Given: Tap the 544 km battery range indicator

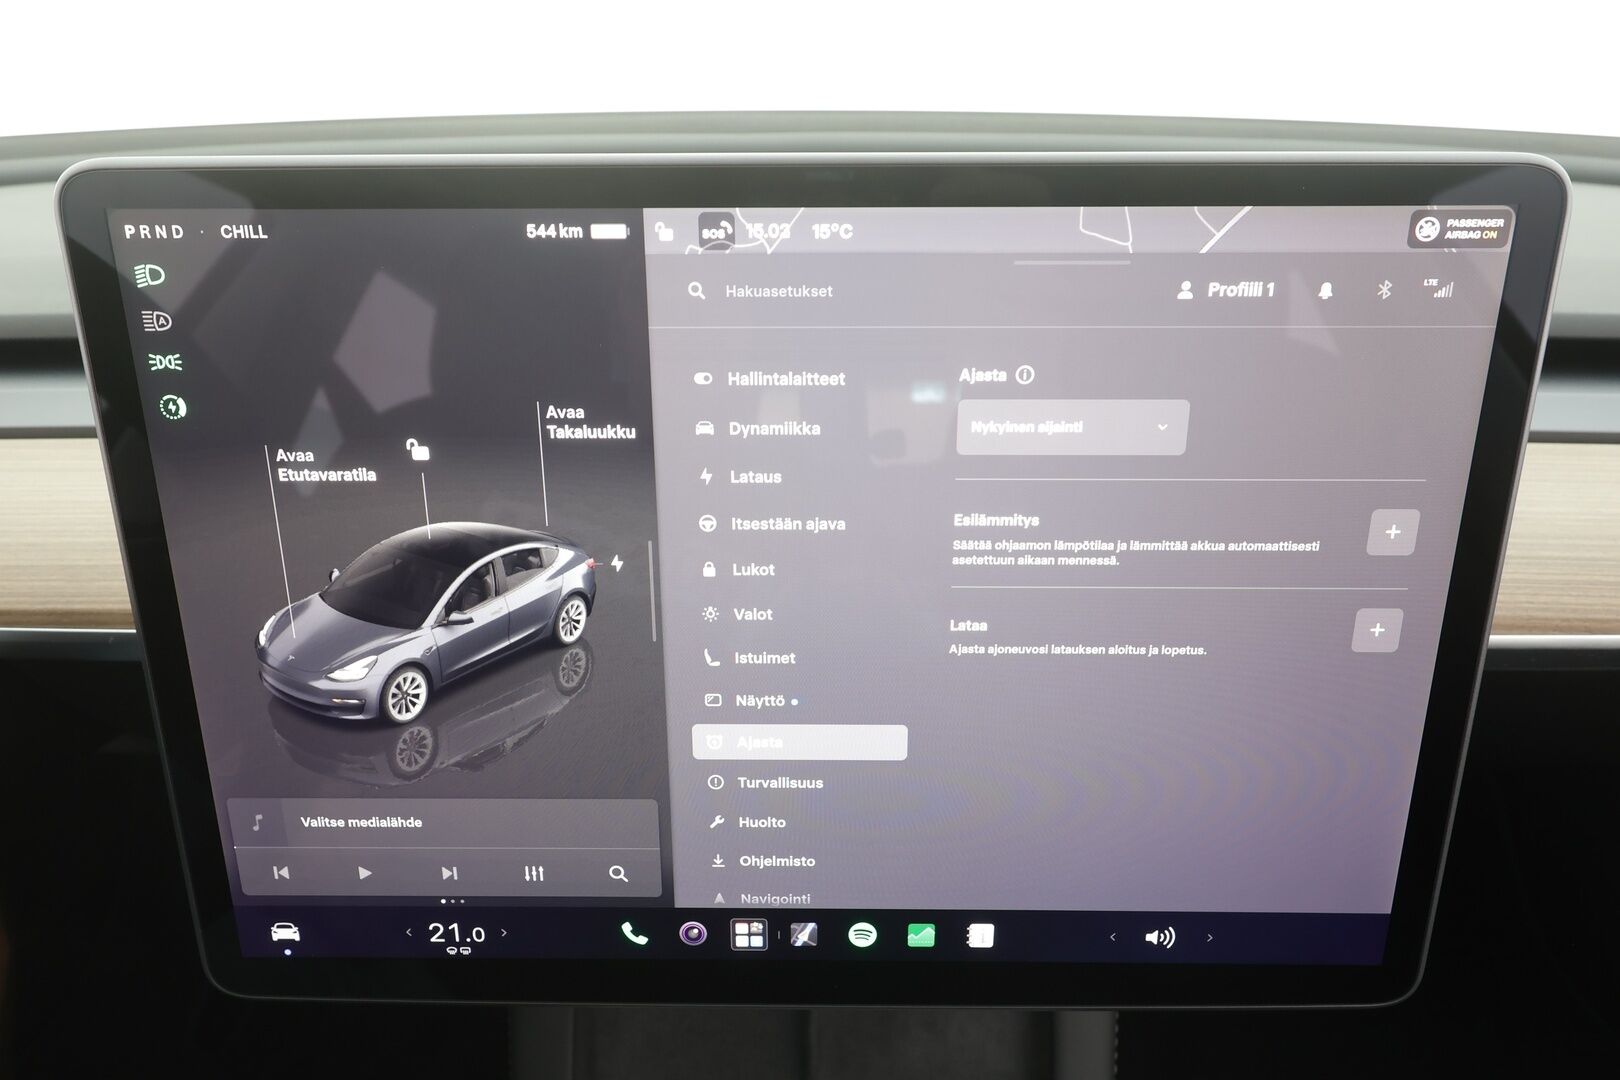Looking at the screenshot, I should (578, 231).
